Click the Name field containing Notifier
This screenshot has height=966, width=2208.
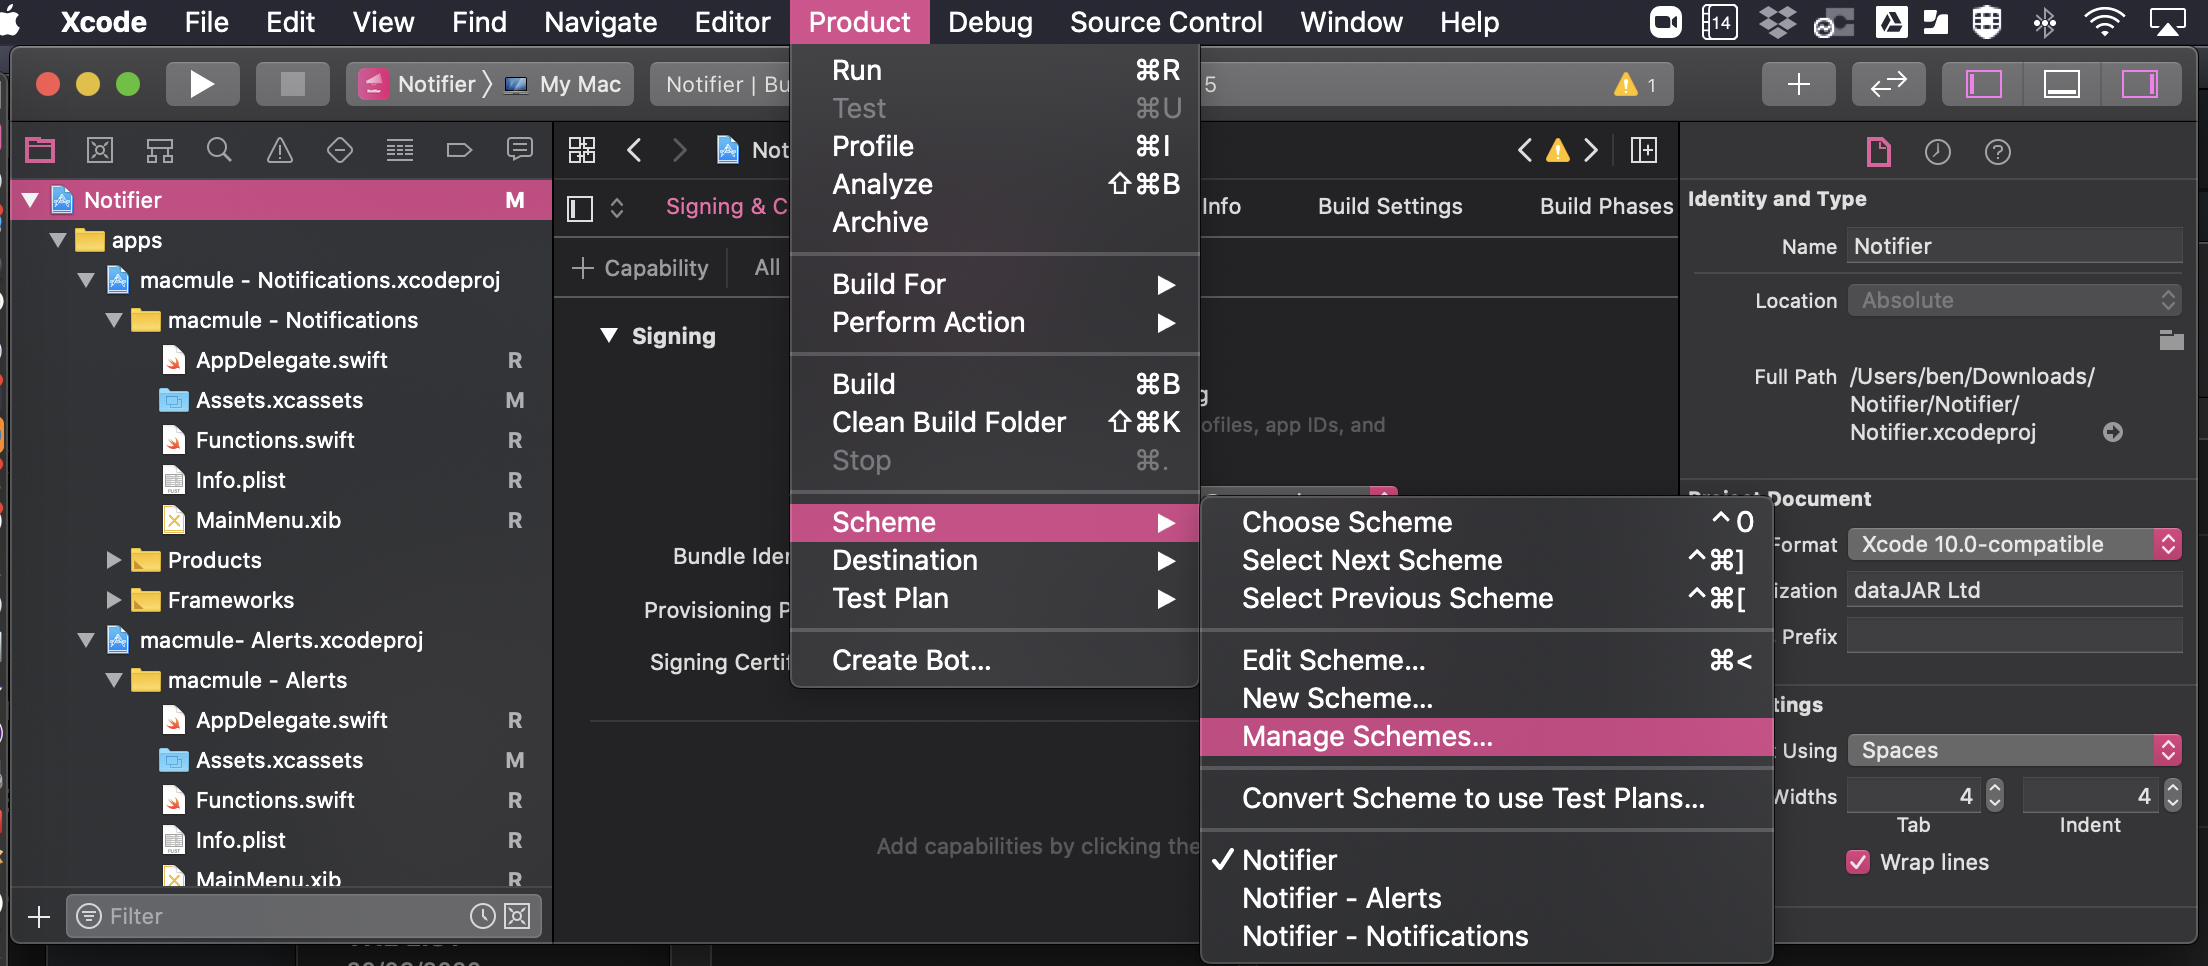tap(2014, 246)
